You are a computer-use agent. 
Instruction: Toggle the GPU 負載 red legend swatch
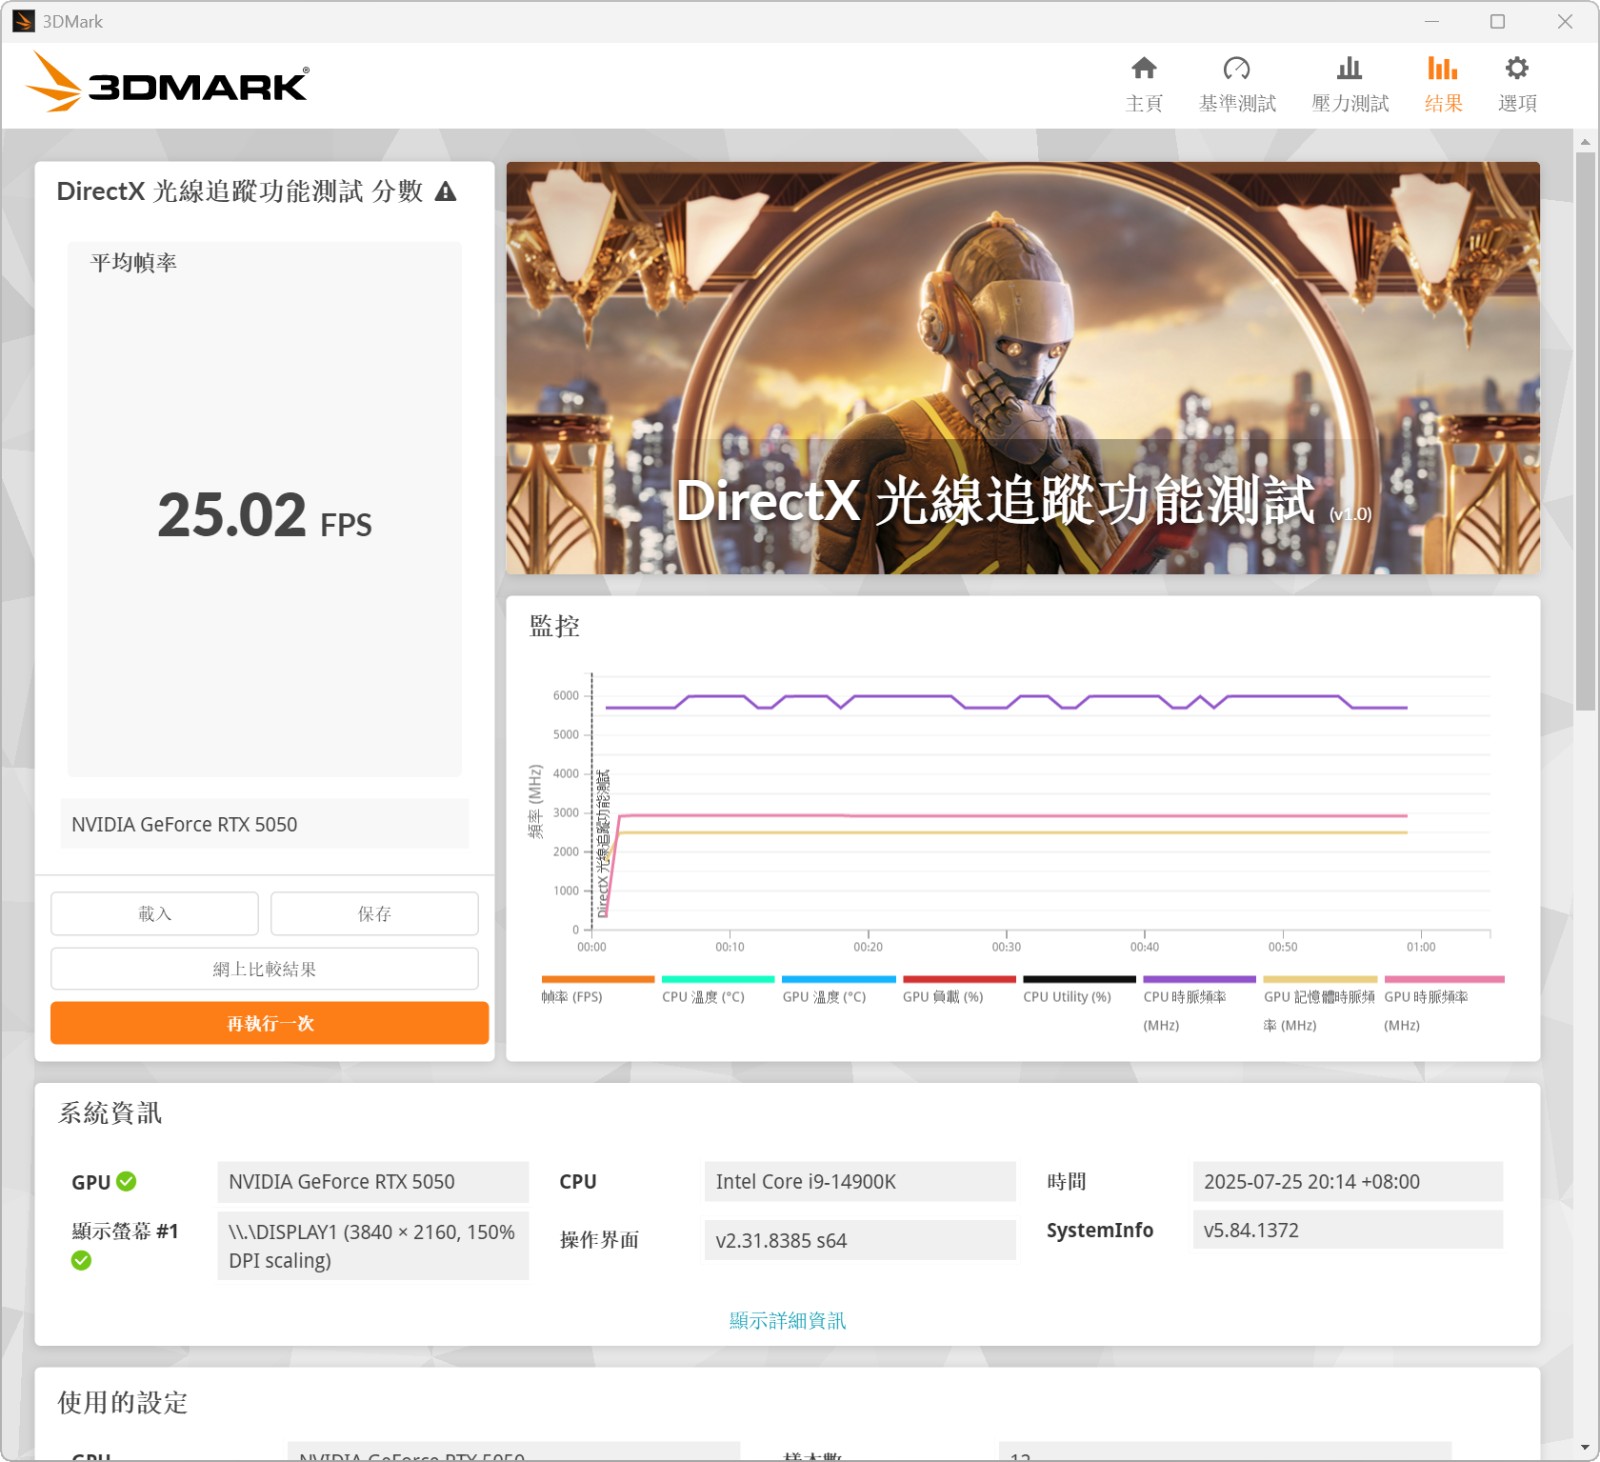click(959, 979)
